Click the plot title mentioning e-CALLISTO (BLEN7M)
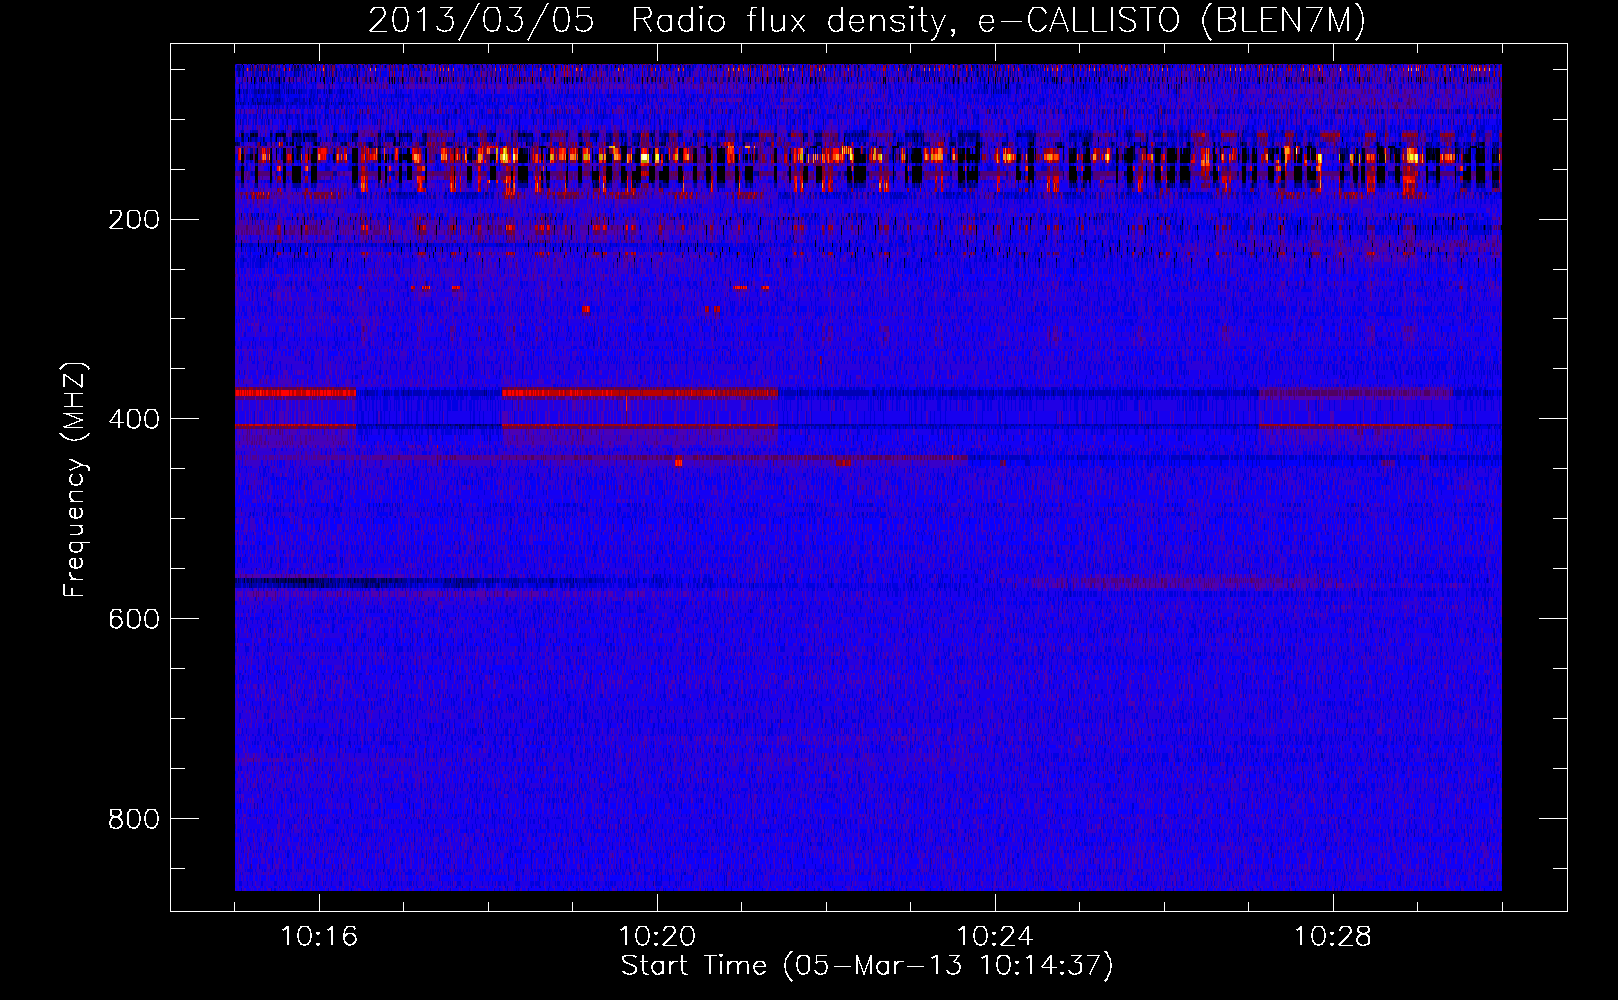The width and height of the screenshot is (1618, 1000). click(867, 21)
